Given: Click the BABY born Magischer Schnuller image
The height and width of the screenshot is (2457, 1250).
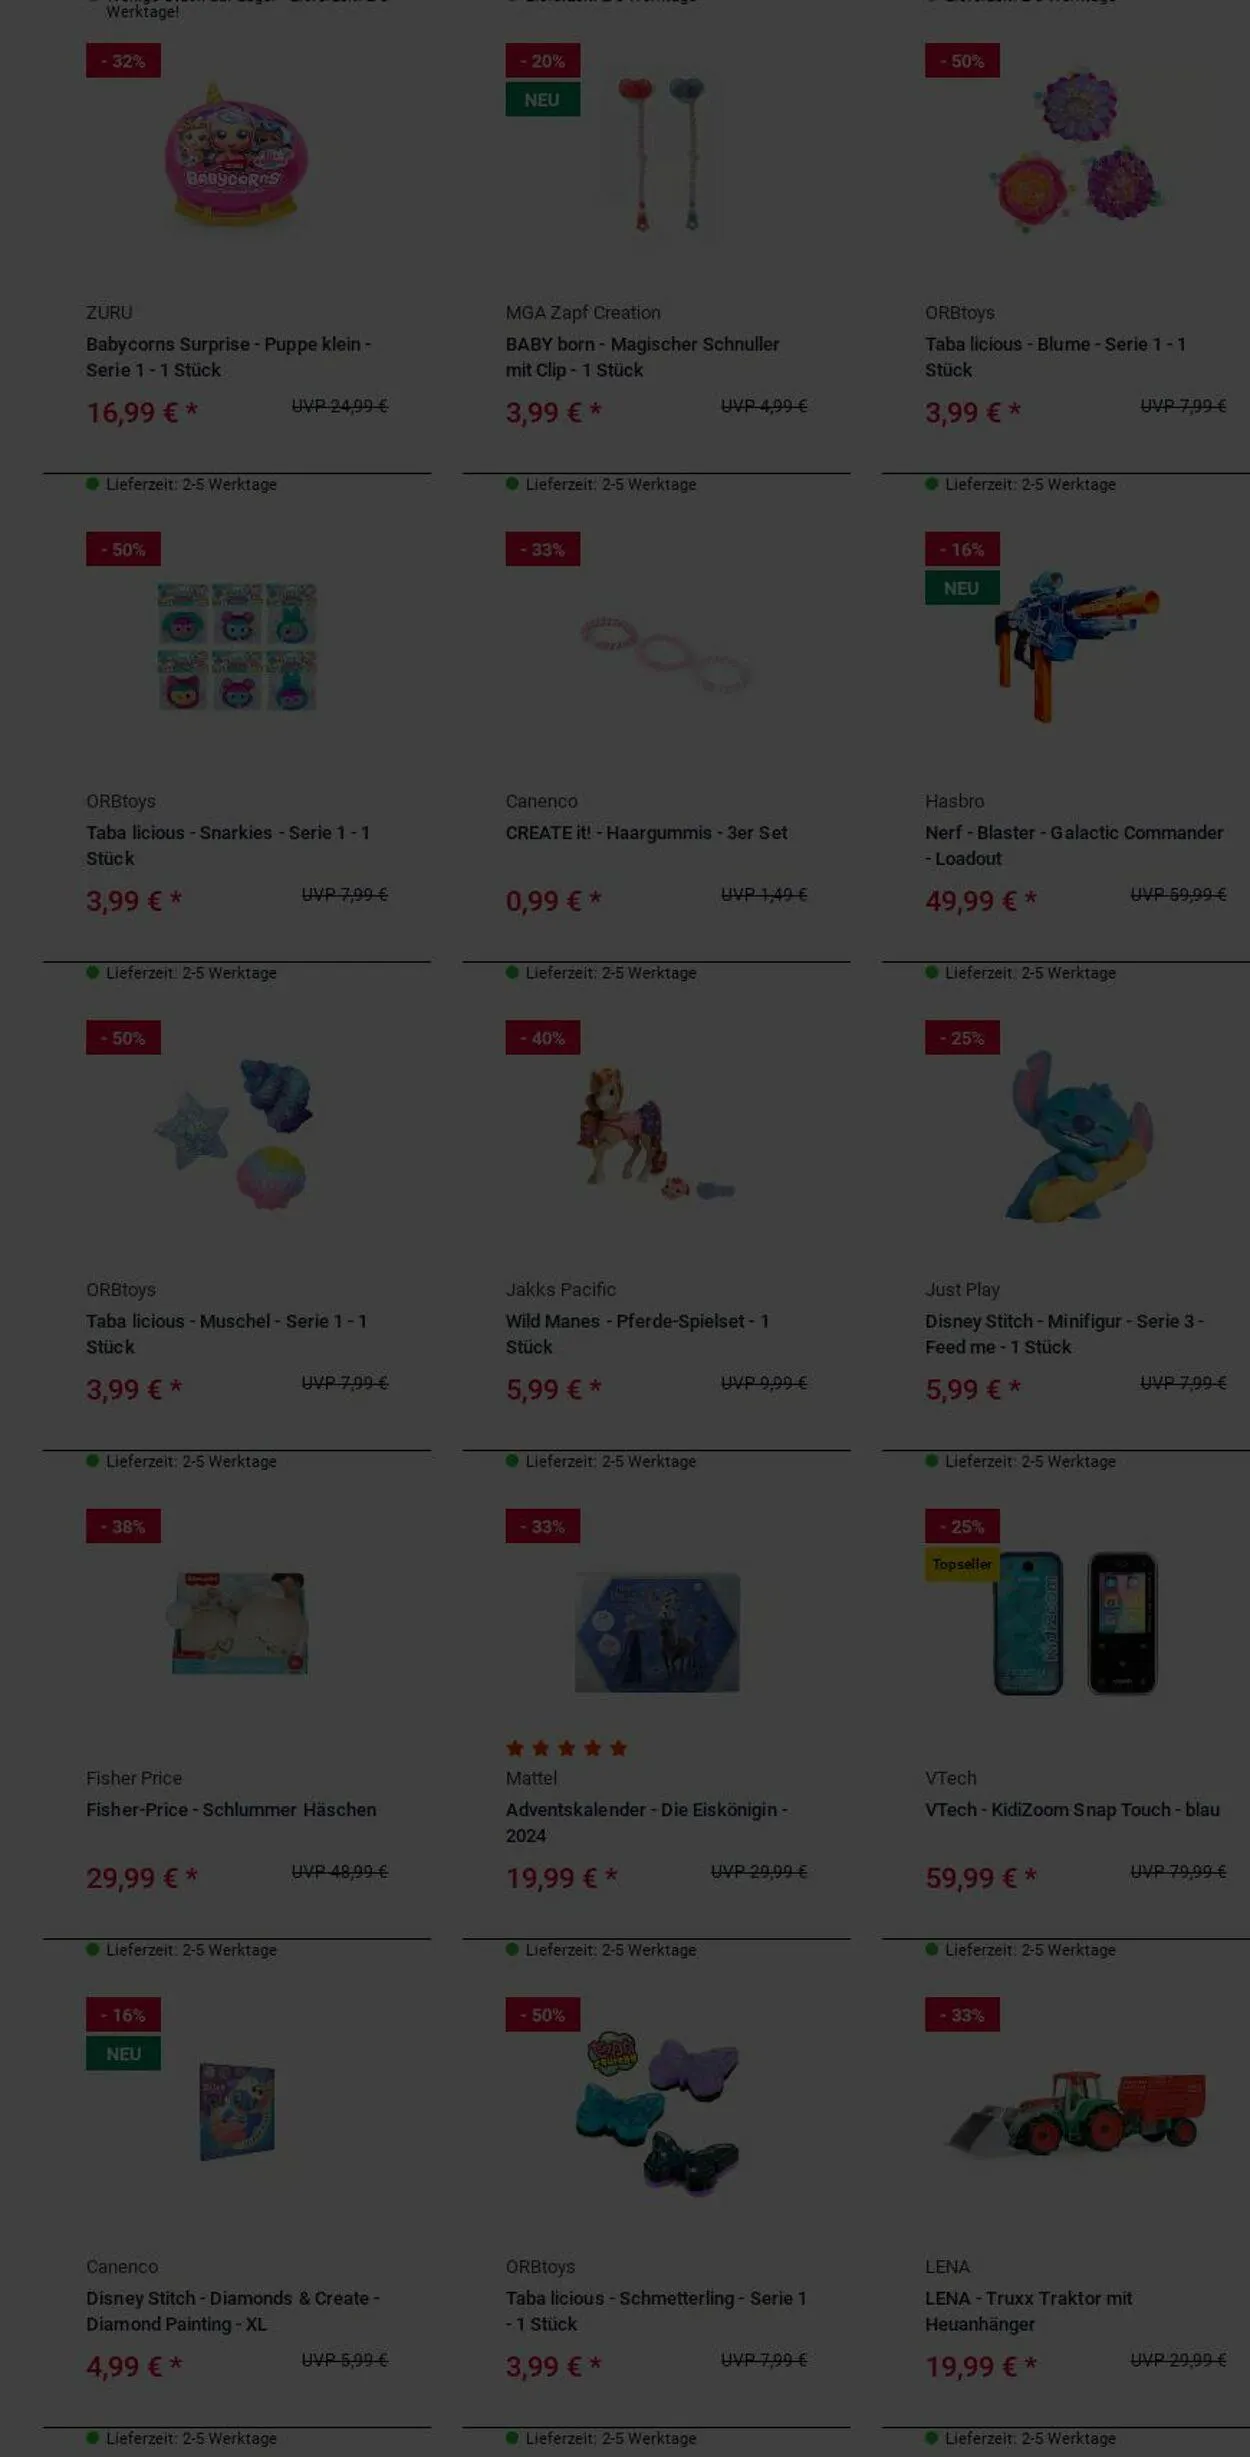Looking at the screenshot, I should pos(661,154).
